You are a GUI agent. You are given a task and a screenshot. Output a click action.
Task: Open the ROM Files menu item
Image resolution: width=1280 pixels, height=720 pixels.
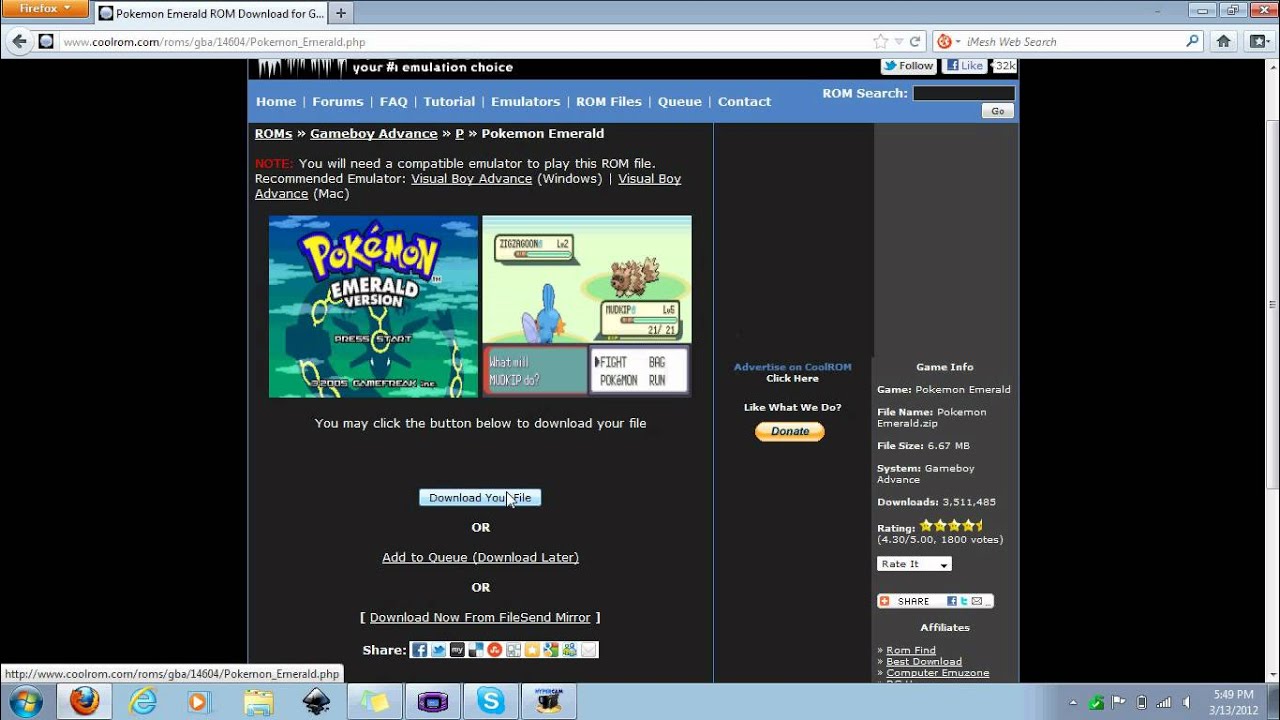pos(609,102)
